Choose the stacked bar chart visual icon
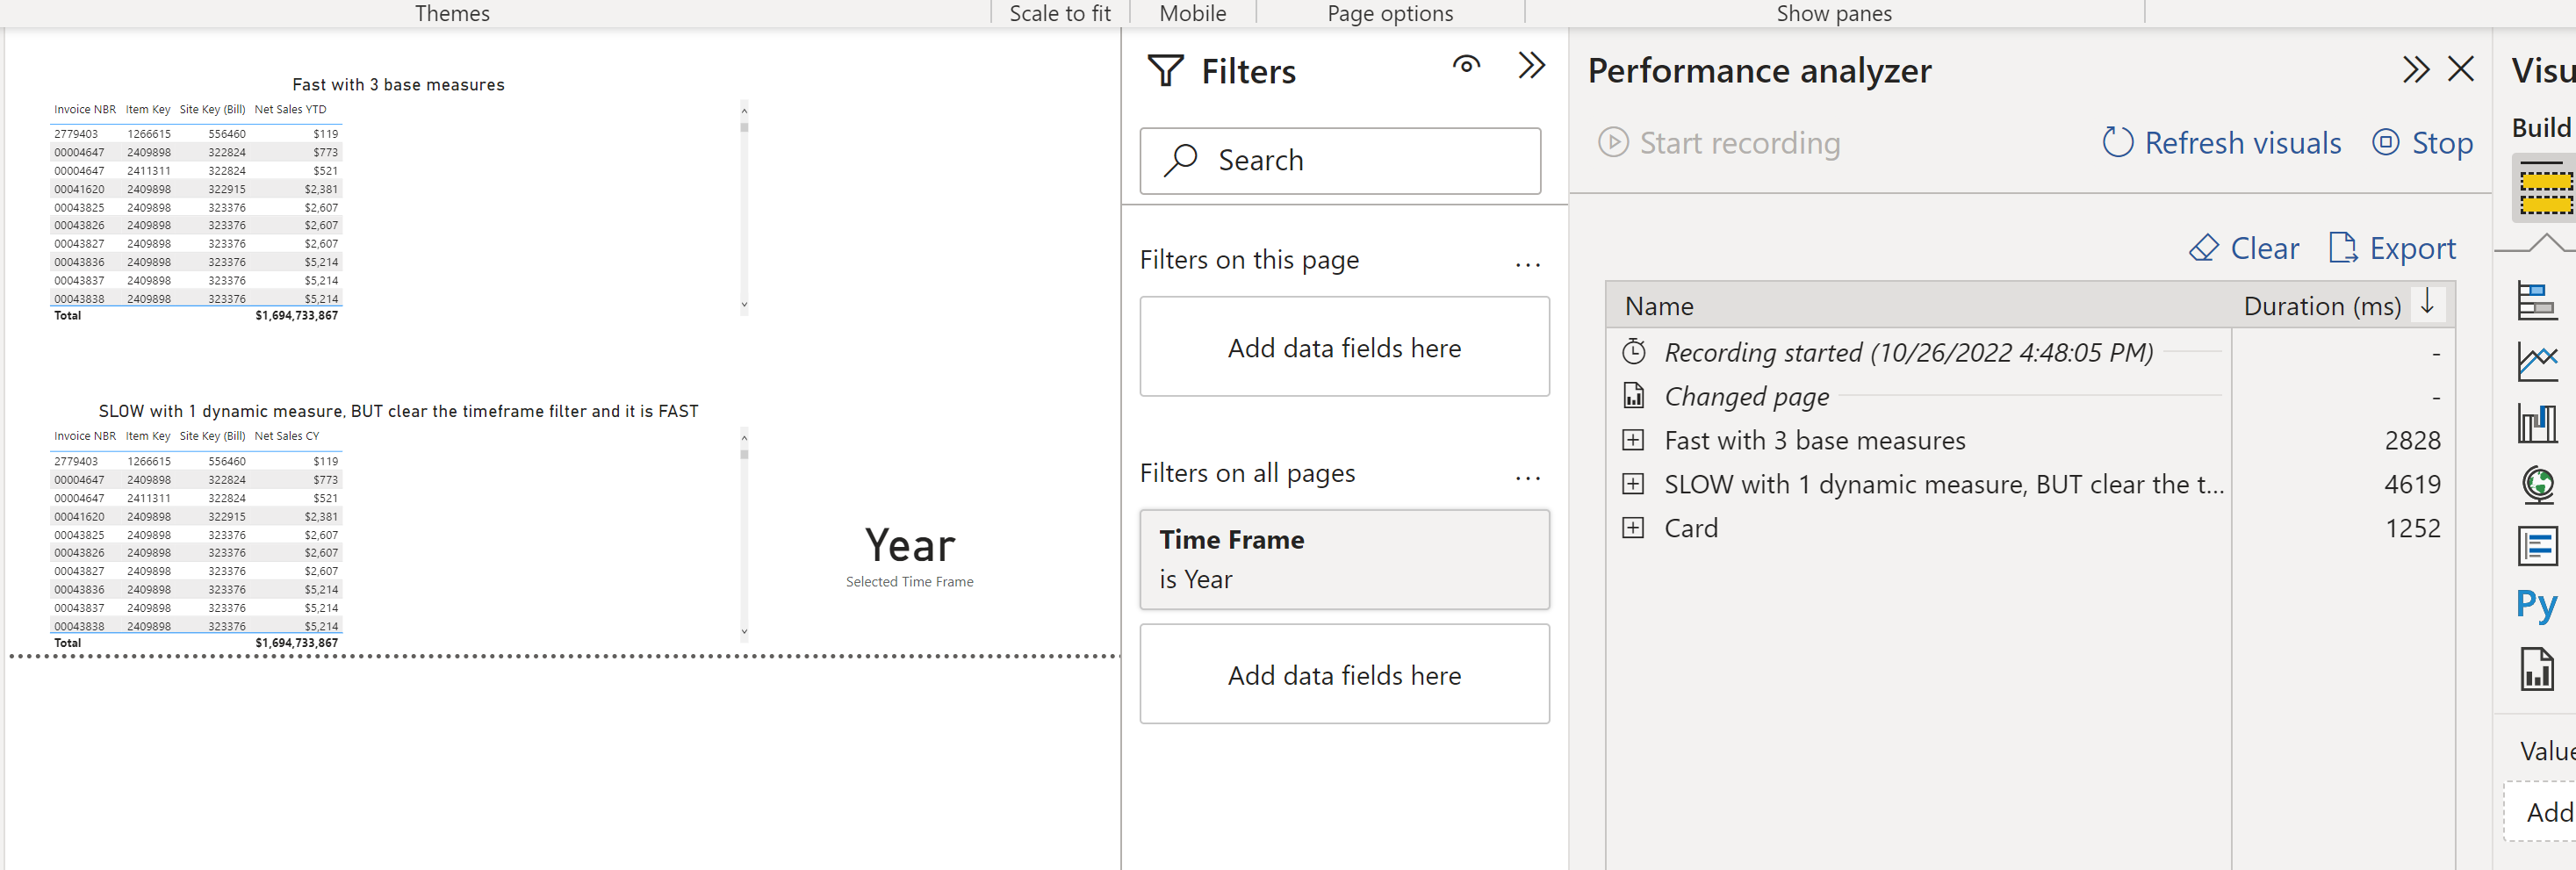Screen dimensions: 2576x870 coord(2537,301)
